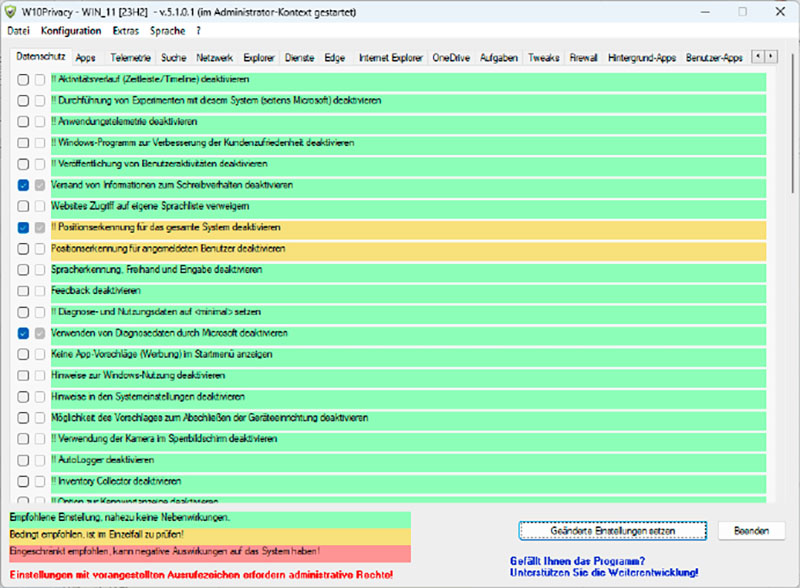The height and width of the screenshot is (588, 800).
Task: Switch to the Netzwerk tab
Action: [214, 58]
